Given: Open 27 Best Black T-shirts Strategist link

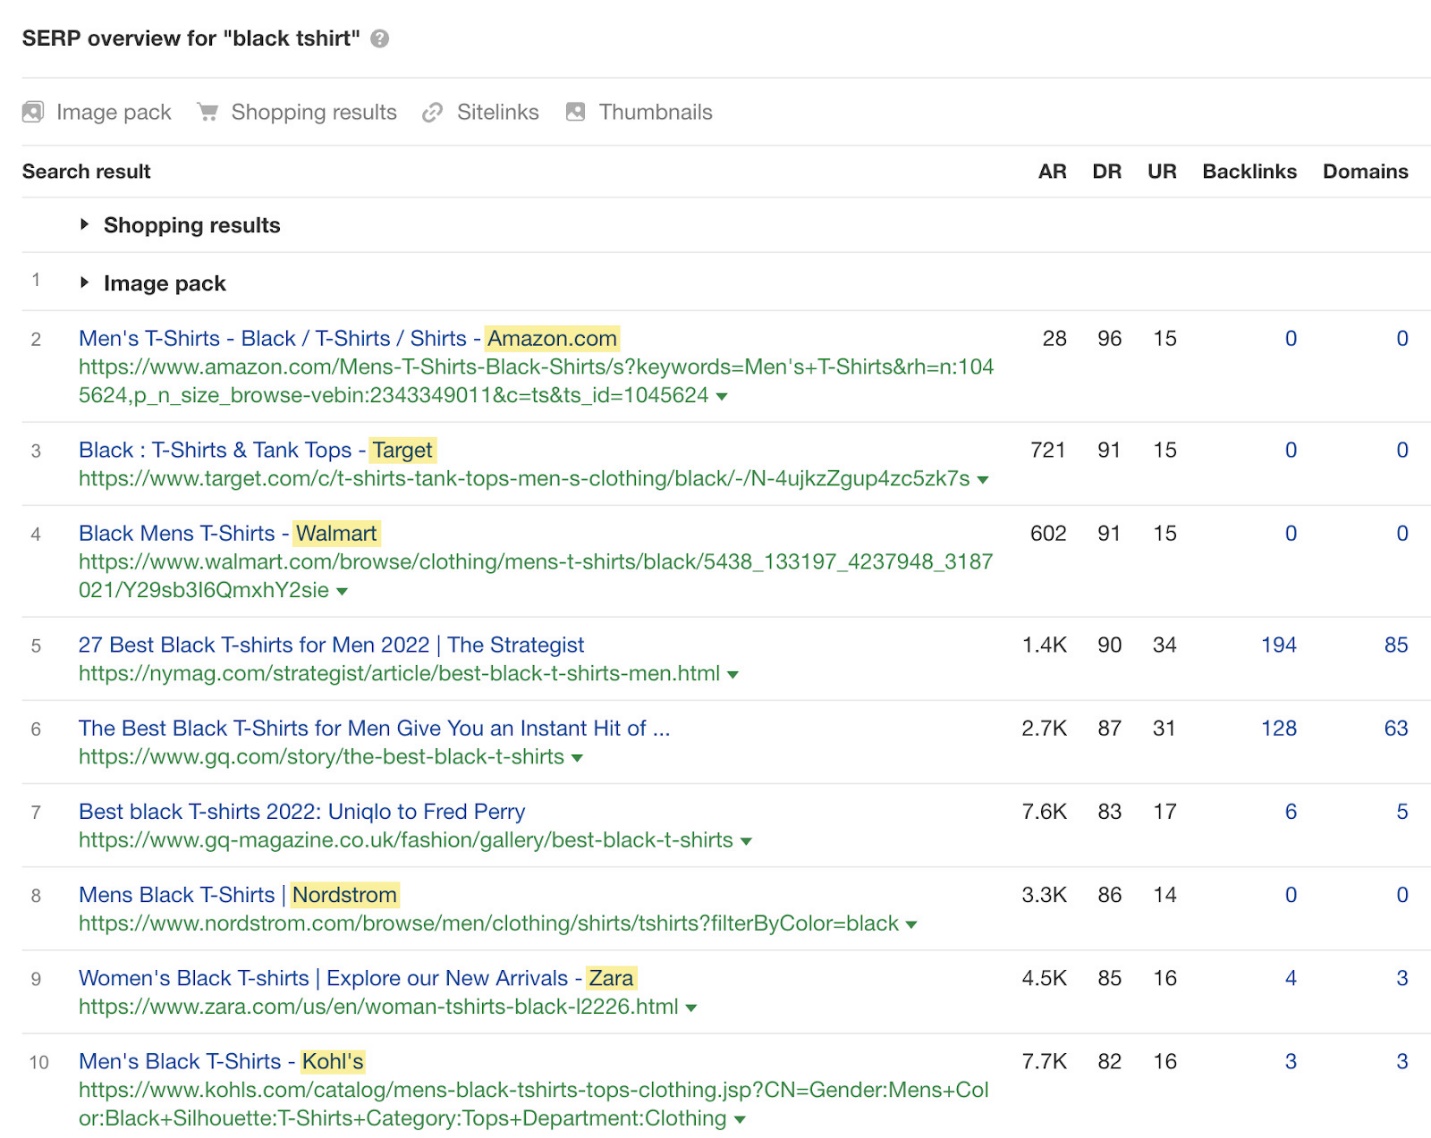Looking at the screenshot, I should (x=331, y=645).
